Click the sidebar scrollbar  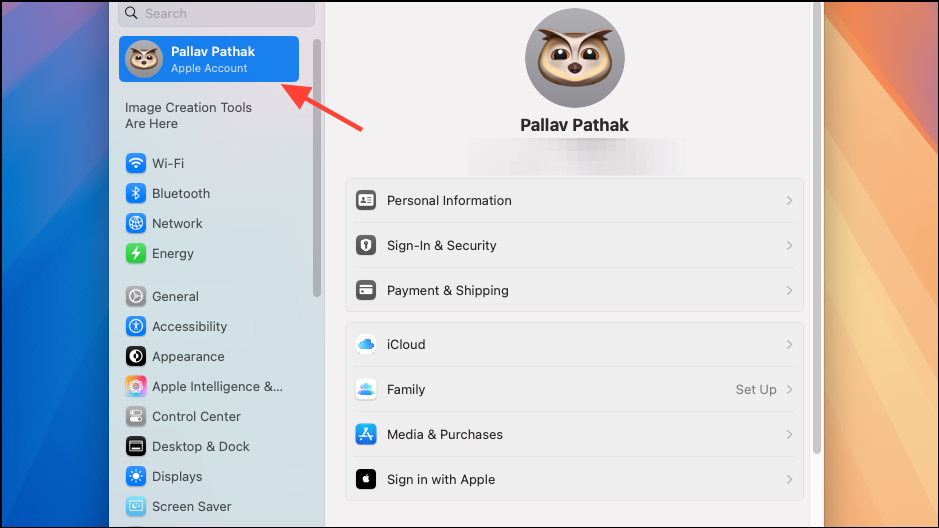tap(317, 168)
